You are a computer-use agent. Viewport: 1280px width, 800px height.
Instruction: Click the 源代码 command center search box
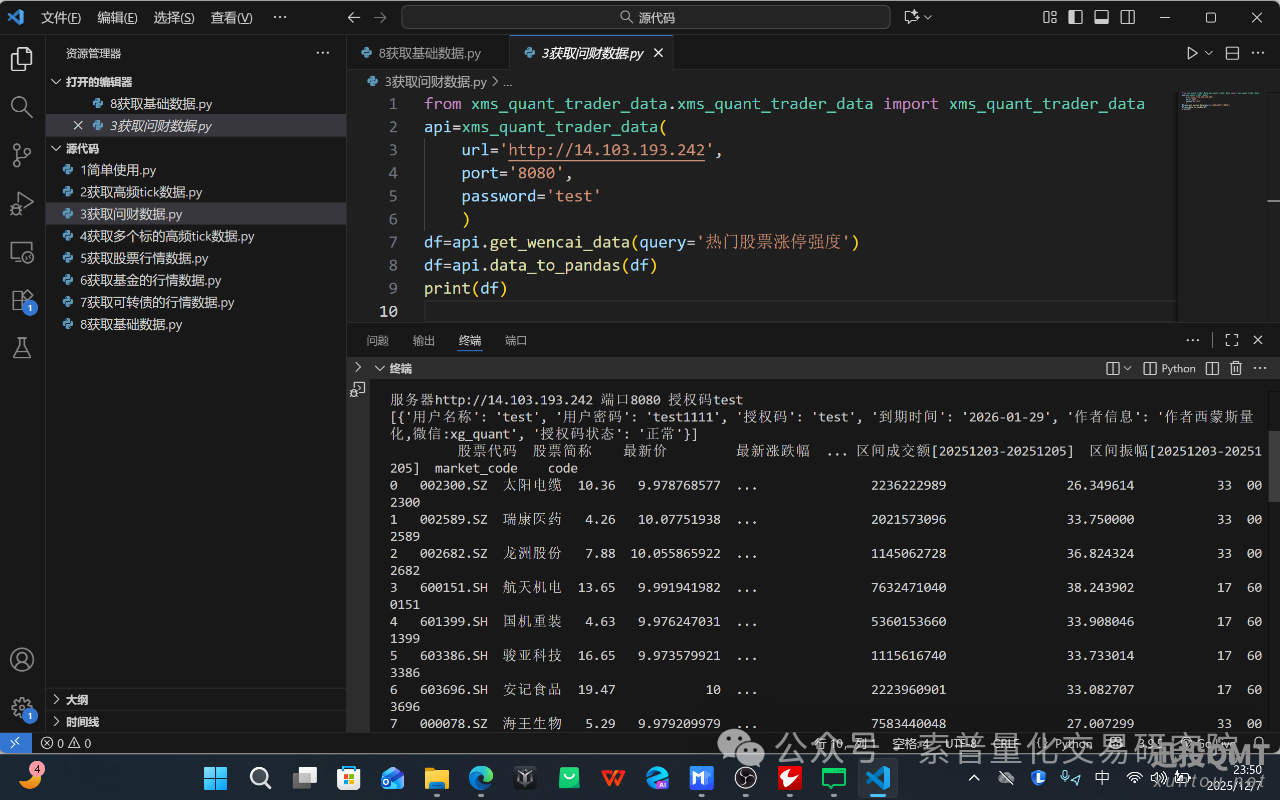click(646, 17)
